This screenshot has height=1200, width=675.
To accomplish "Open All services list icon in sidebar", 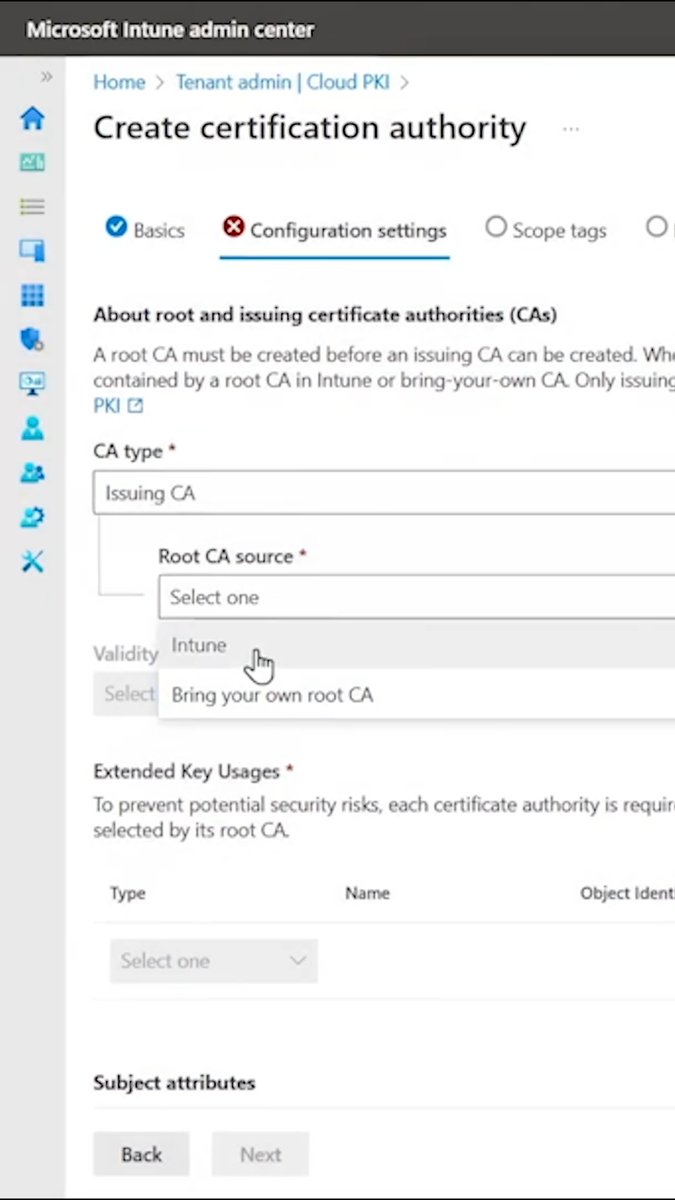I will point(32,207).
